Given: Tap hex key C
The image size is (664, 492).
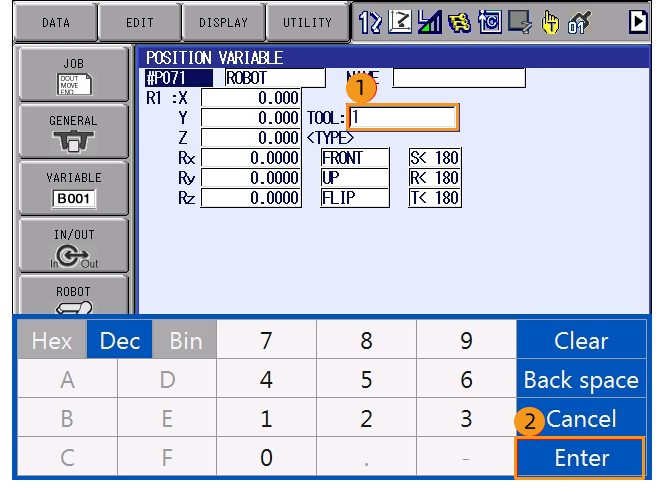Looking at the screenshot, I should click(x=67, y=456).
